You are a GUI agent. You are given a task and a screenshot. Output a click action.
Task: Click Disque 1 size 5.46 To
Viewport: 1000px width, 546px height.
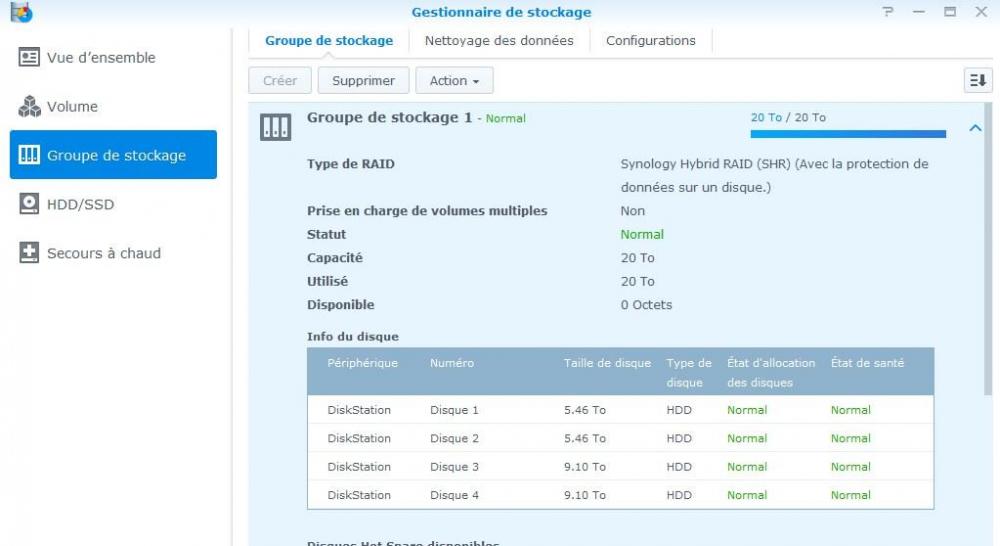585,410
